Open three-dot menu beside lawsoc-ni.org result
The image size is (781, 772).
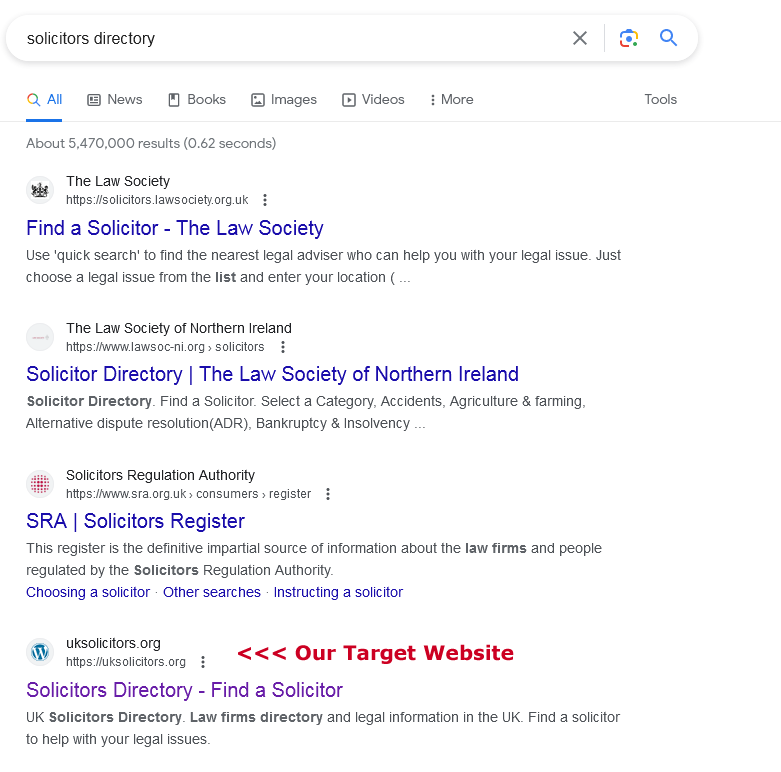pyautogui.click(x=283, y=347)
